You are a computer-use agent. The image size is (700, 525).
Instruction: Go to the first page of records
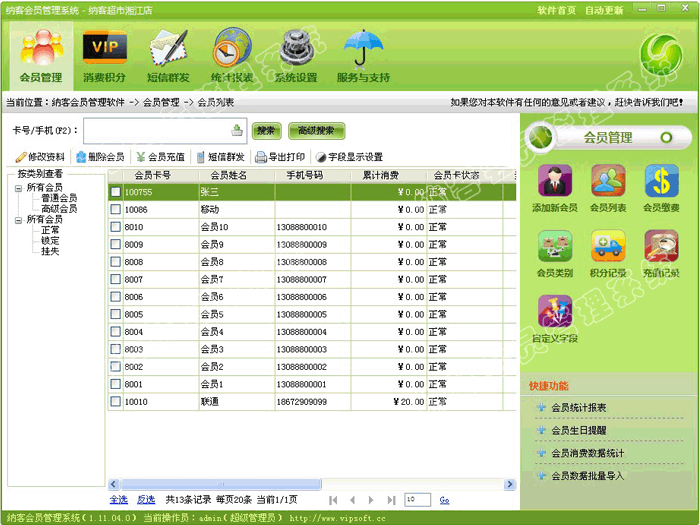pos(333,500)
